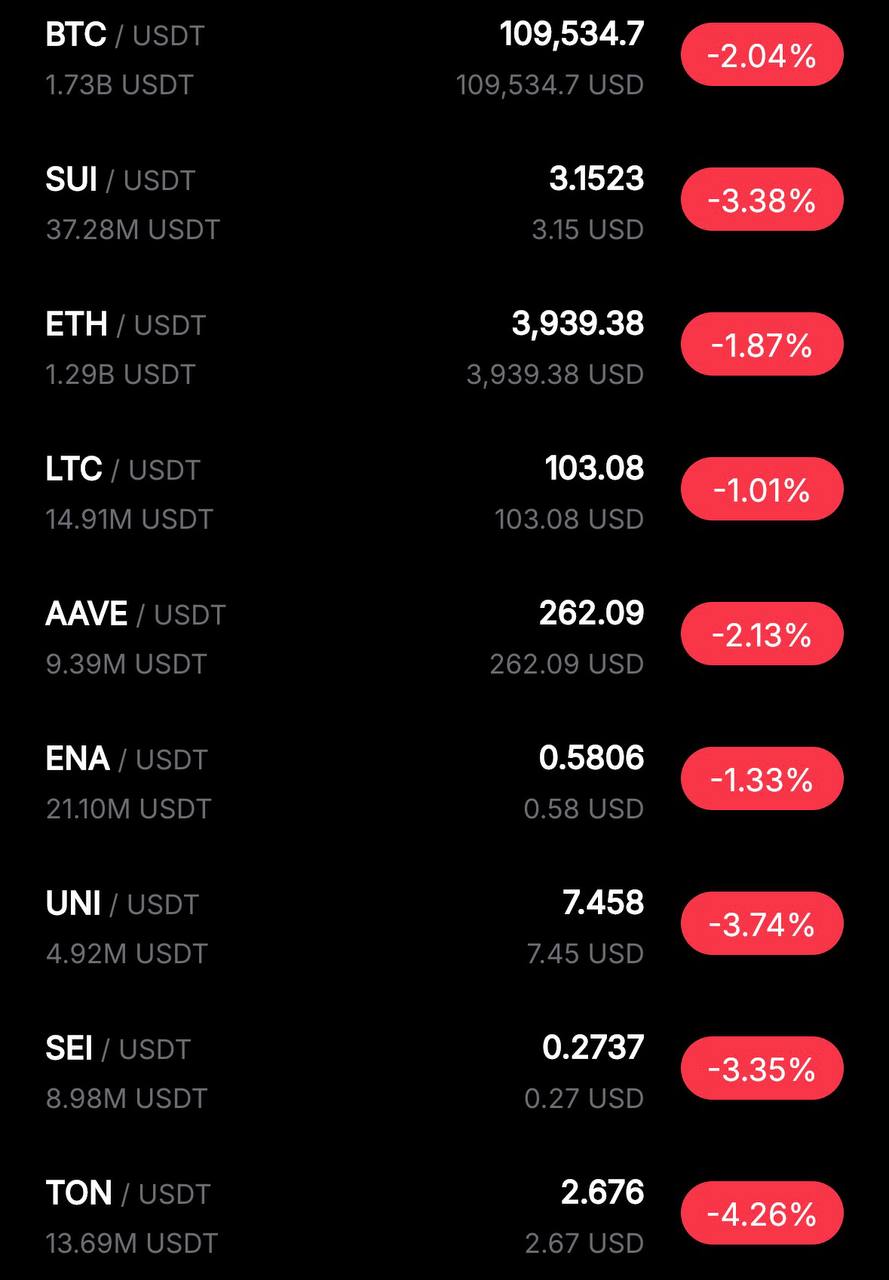Viewport: 889px width, 1280px height.
Task: Open the BTC / USDT pair
Action: 125,35
